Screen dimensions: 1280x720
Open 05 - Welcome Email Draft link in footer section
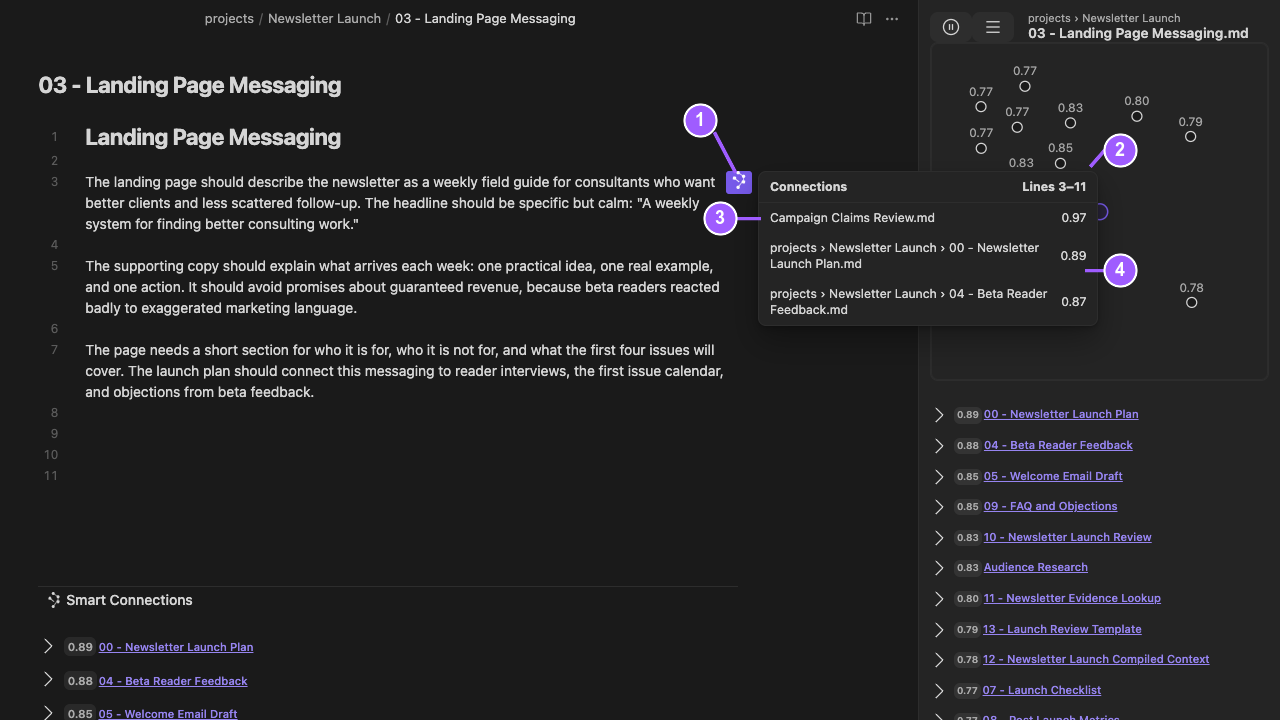168,714
